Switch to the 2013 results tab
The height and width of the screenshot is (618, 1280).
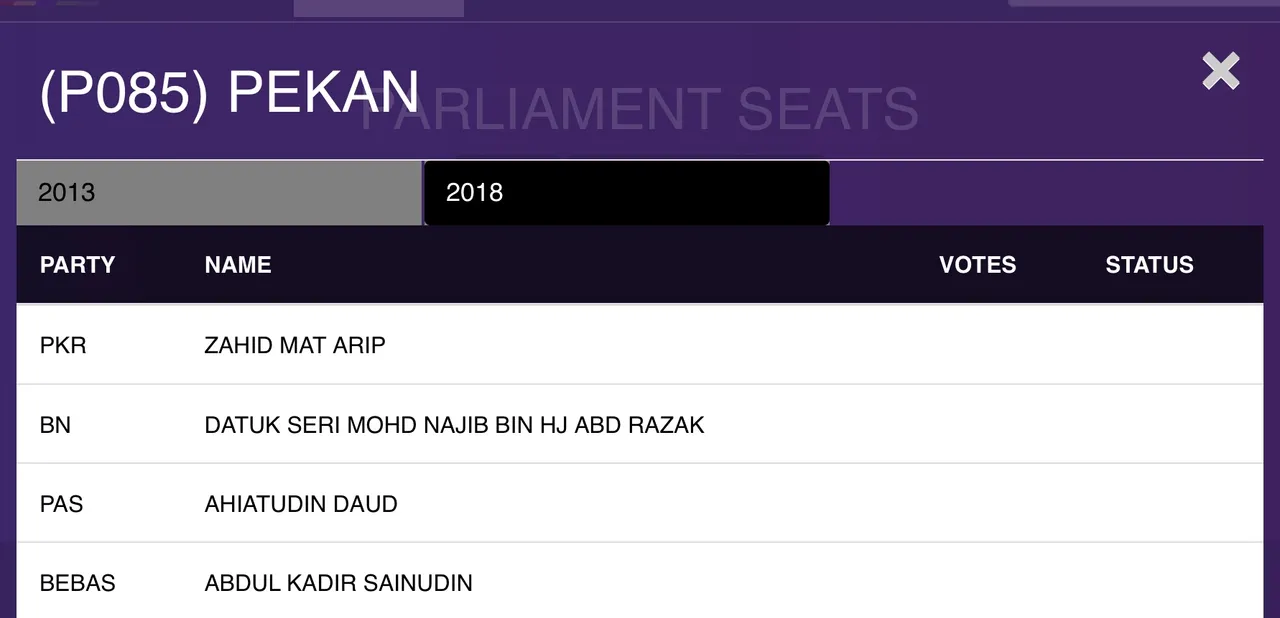pyautogui.click(x=219, y=193)
